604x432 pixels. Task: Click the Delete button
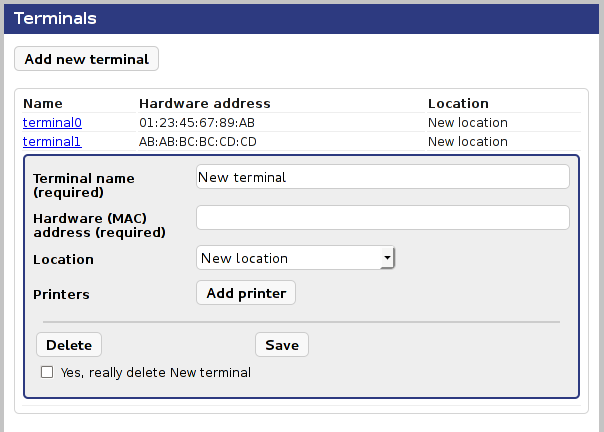(69, 345)
